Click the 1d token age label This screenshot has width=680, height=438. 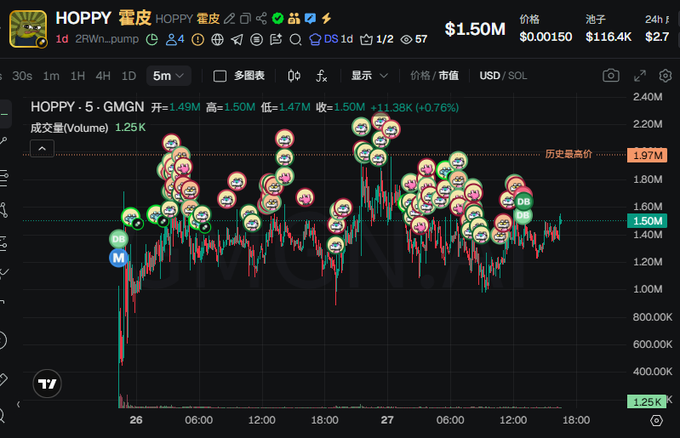point(62,39)
